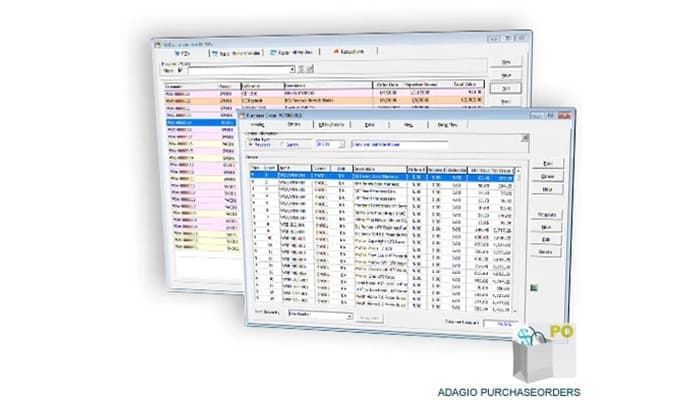Click the topmost right-side button in rear window
The image size is (700, 400).
coord(506,62)
